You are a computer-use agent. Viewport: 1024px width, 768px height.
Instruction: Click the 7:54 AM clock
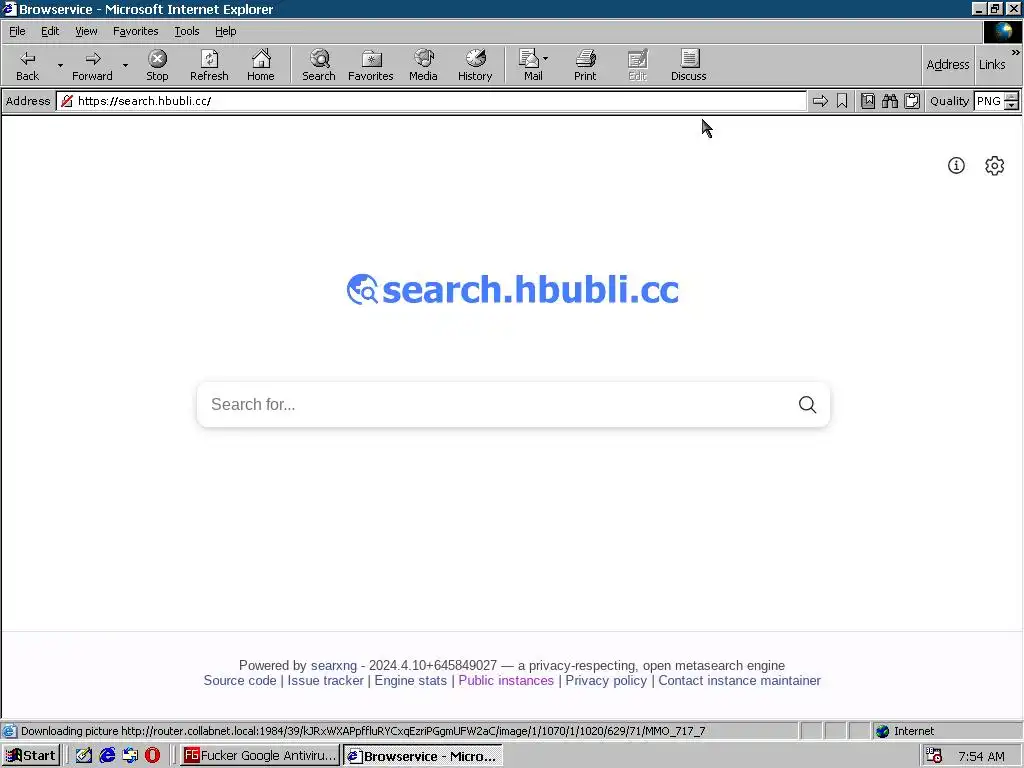(981, 756)
